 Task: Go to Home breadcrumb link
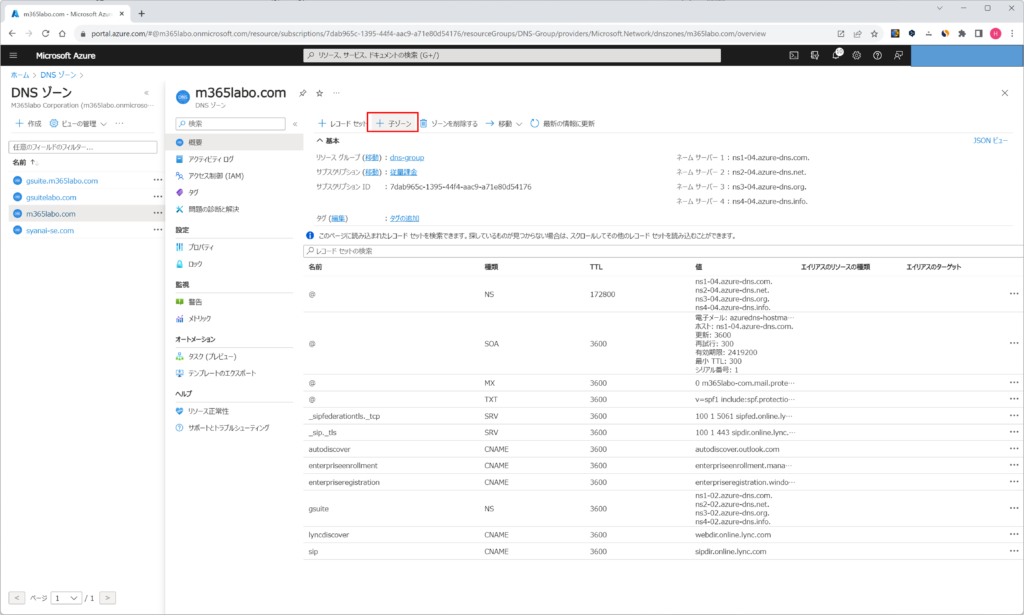[x=20, y=75]
